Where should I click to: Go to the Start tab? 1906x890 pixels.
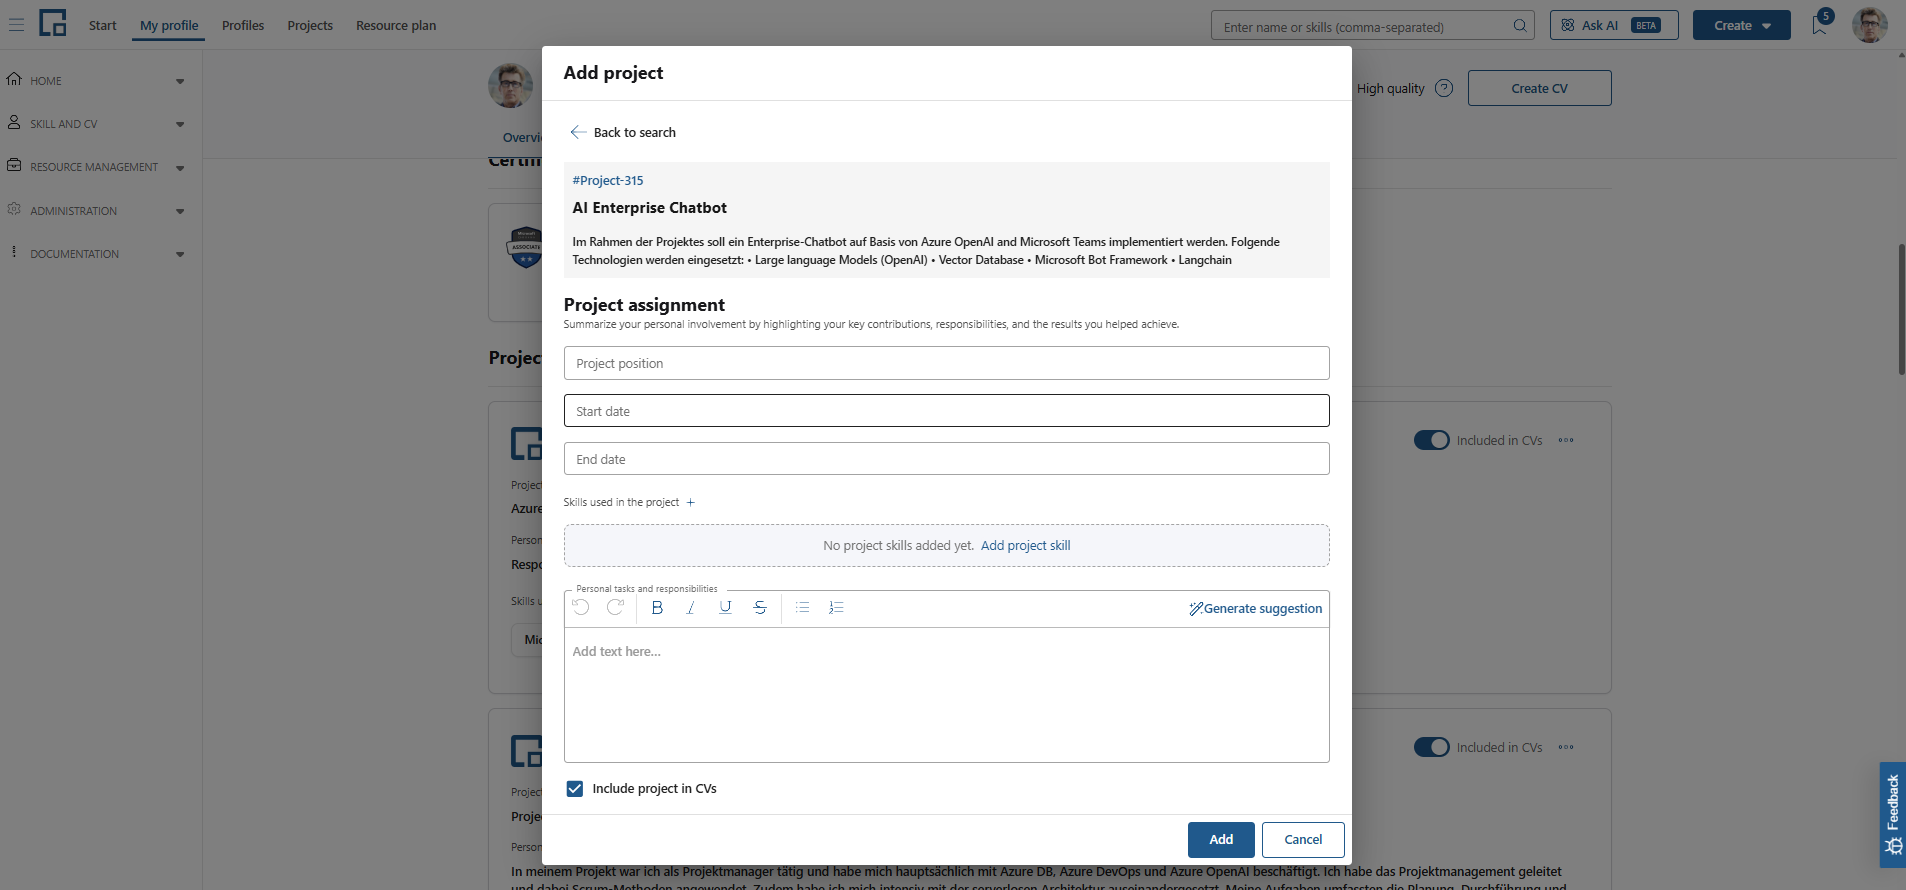click(x=102, y=26)
